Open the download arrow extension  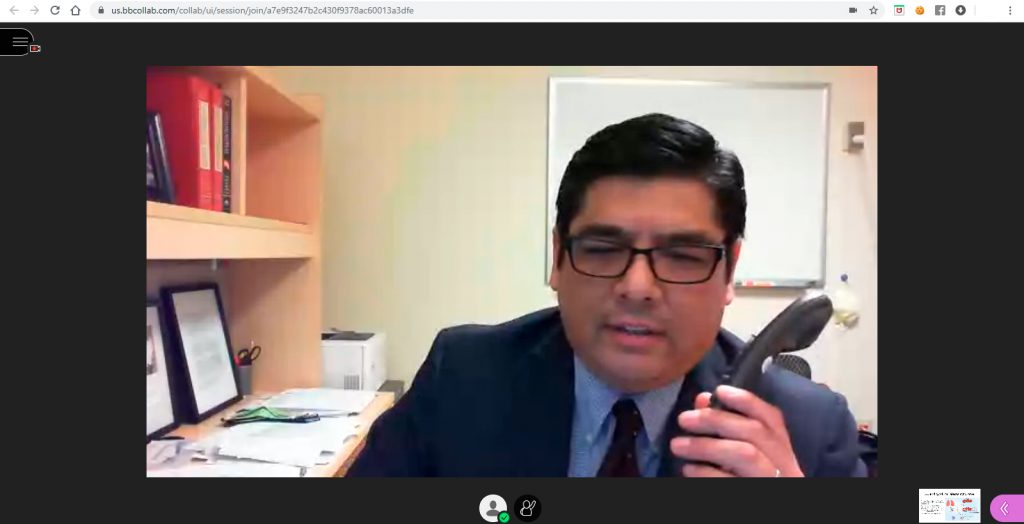tap(960, 10)
